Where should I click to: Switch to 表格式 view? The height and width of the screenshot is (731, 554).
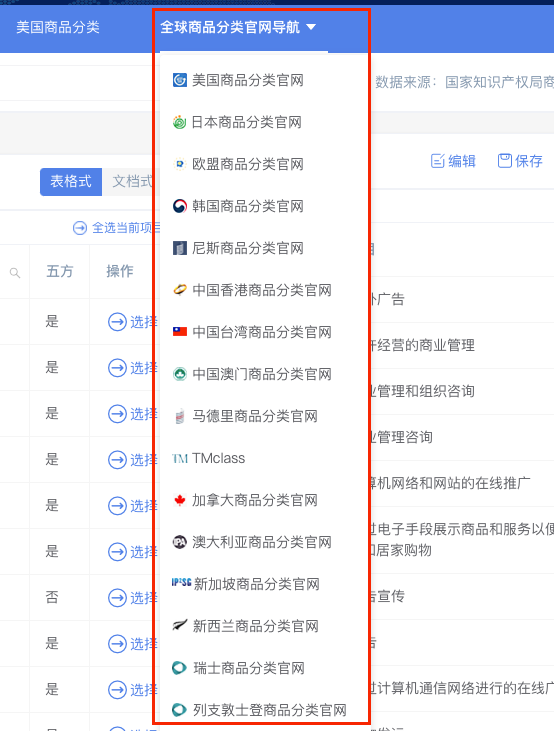[x=71, y=182]
